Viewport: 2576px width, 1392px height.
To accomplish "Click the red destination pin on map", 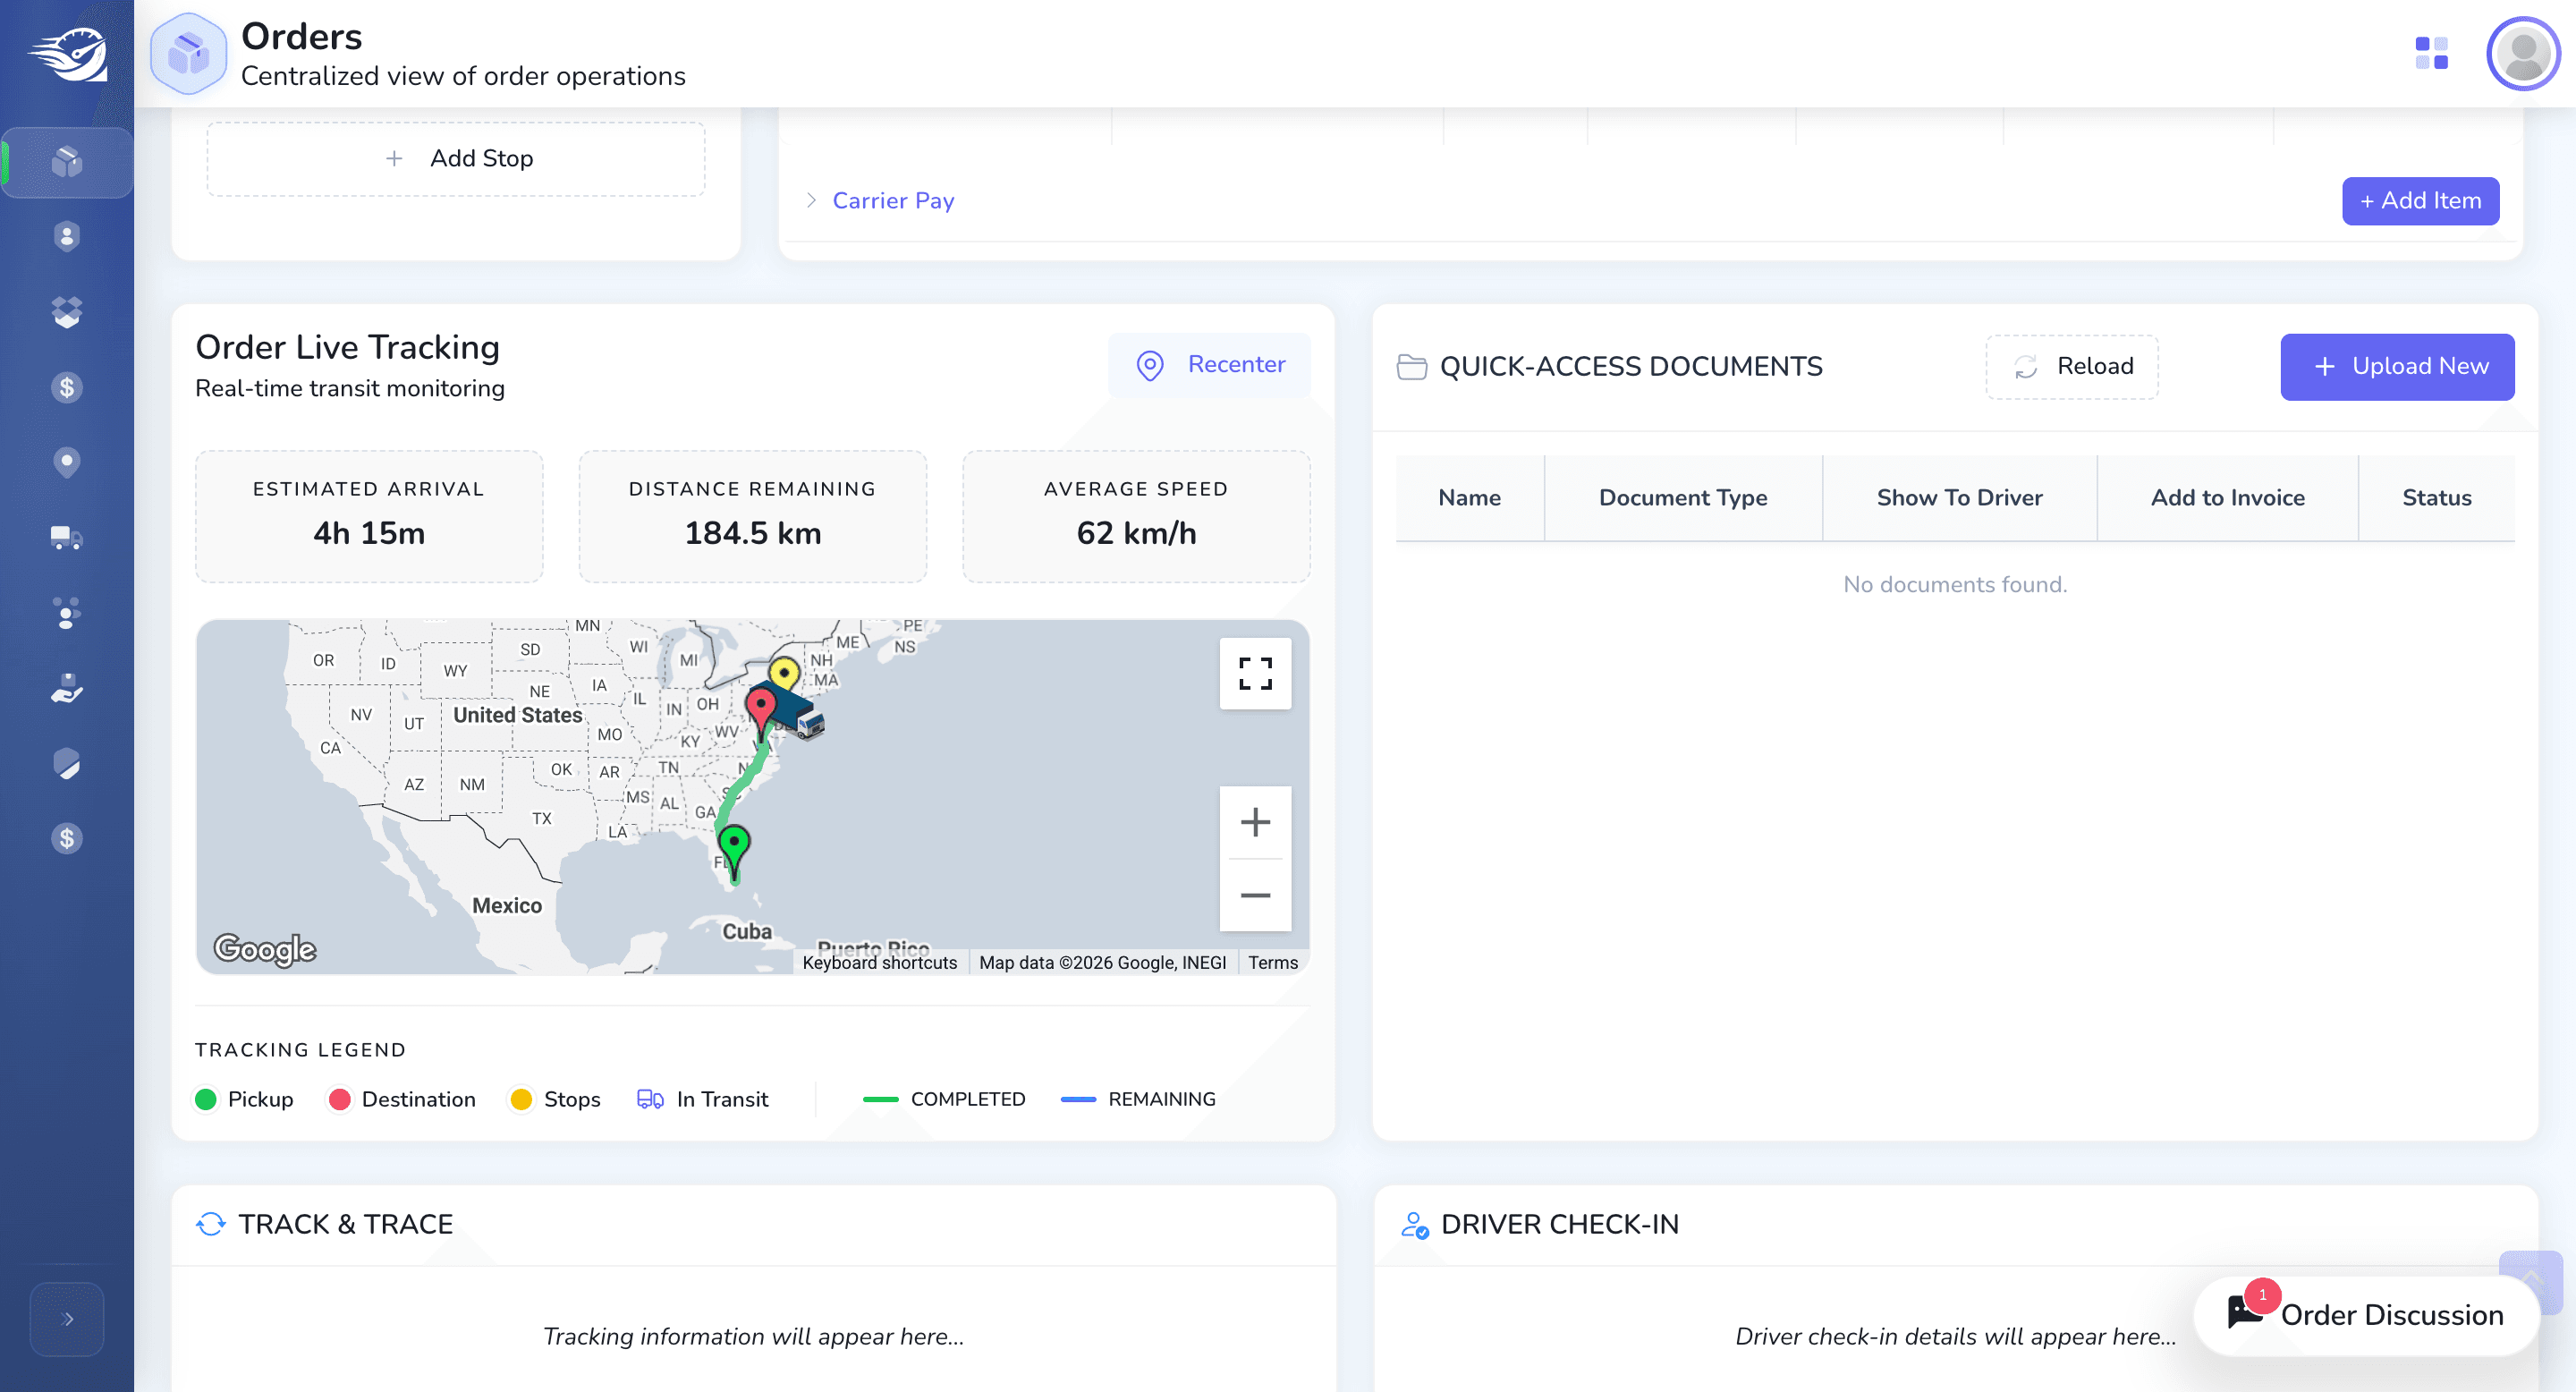I will pos(761,714).
